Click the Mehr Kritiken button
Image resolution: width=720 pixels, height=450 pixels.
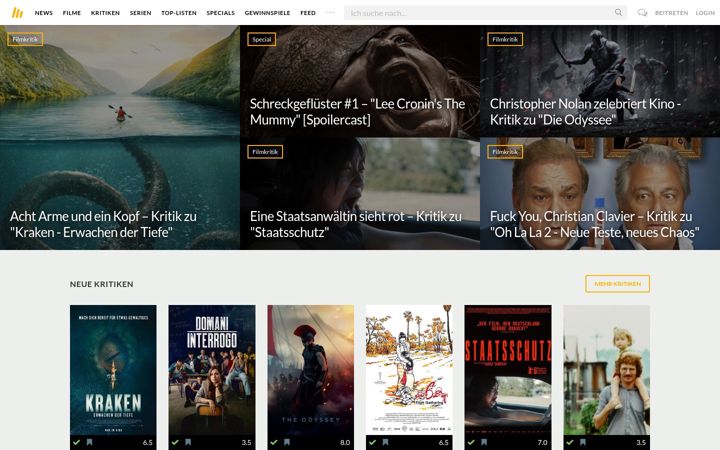[617, 284]
